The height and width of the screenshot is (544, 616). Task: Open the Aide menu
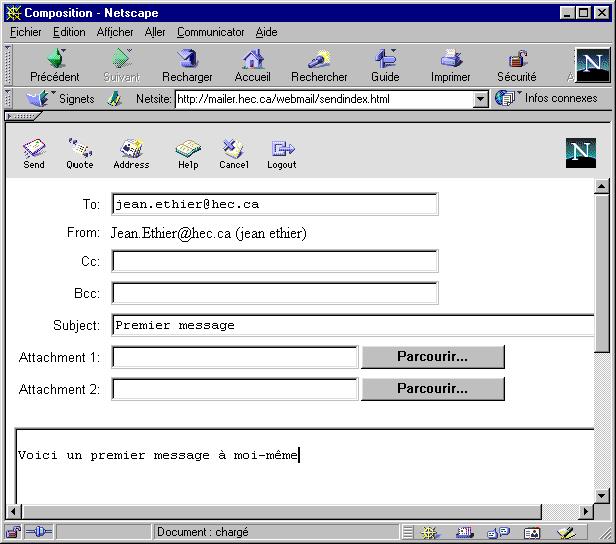[x=266, y=32]
